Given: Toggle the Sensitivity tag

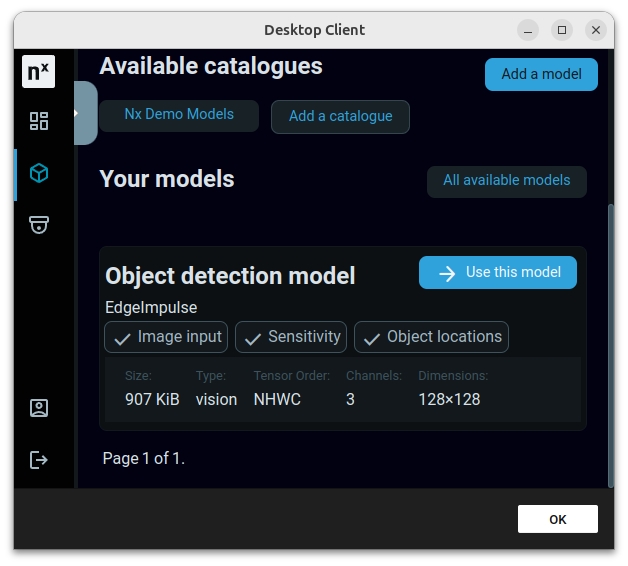Looking at the screenshot, I should click(291, 337).
